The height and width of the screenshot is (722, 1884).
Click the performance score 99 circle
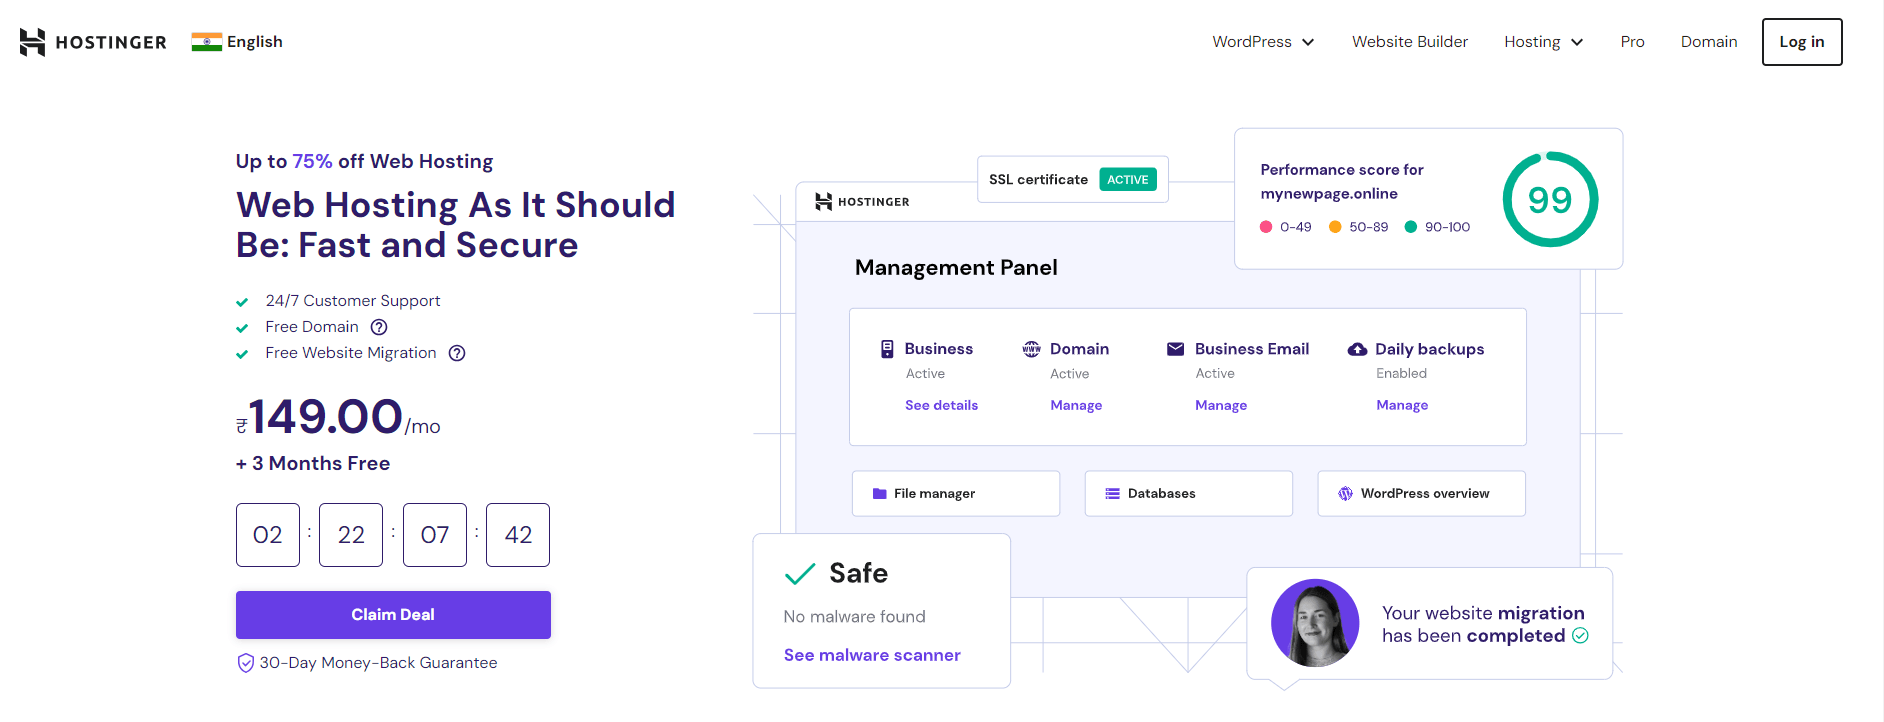pyautogui.click(x=1549, y=200)
